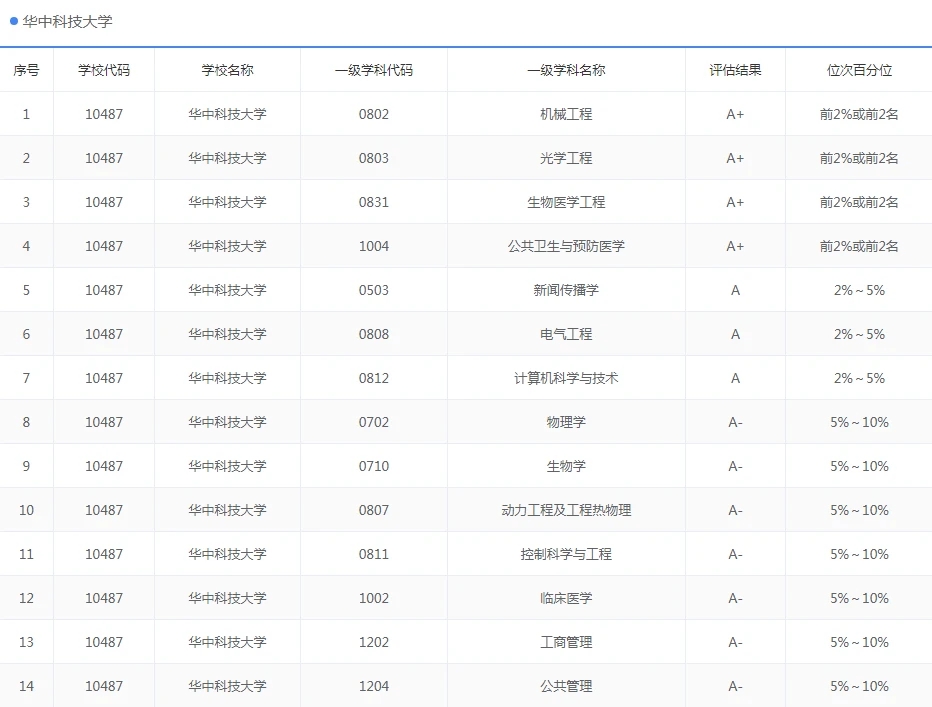
Task: Select the 生物医学工程 subject cell
Action: click(x=566, y=202)
